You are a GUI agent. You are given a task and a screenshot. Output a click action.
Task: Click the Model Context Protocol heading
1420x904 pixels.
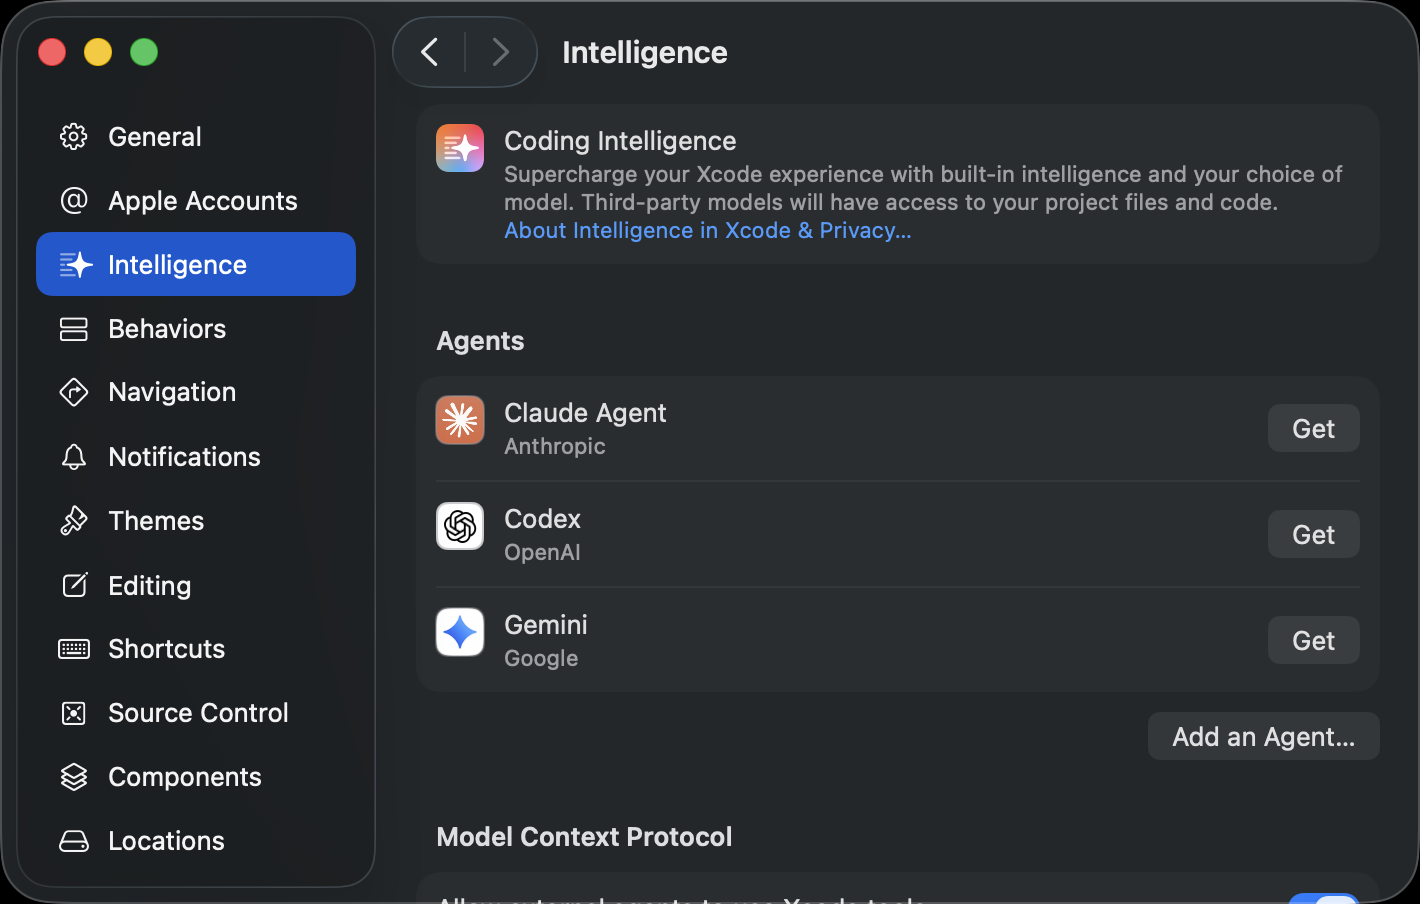[x=584, y=837]
